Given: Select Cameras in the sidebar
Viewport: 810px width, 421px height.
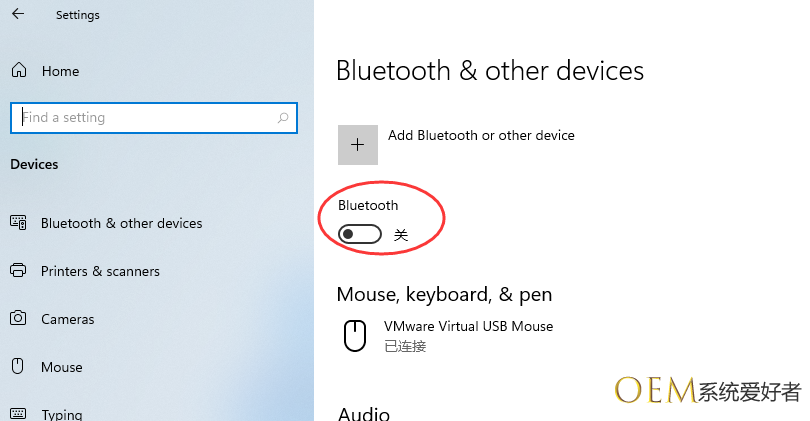Looking at the screenshot, I should tap(68, 319).
